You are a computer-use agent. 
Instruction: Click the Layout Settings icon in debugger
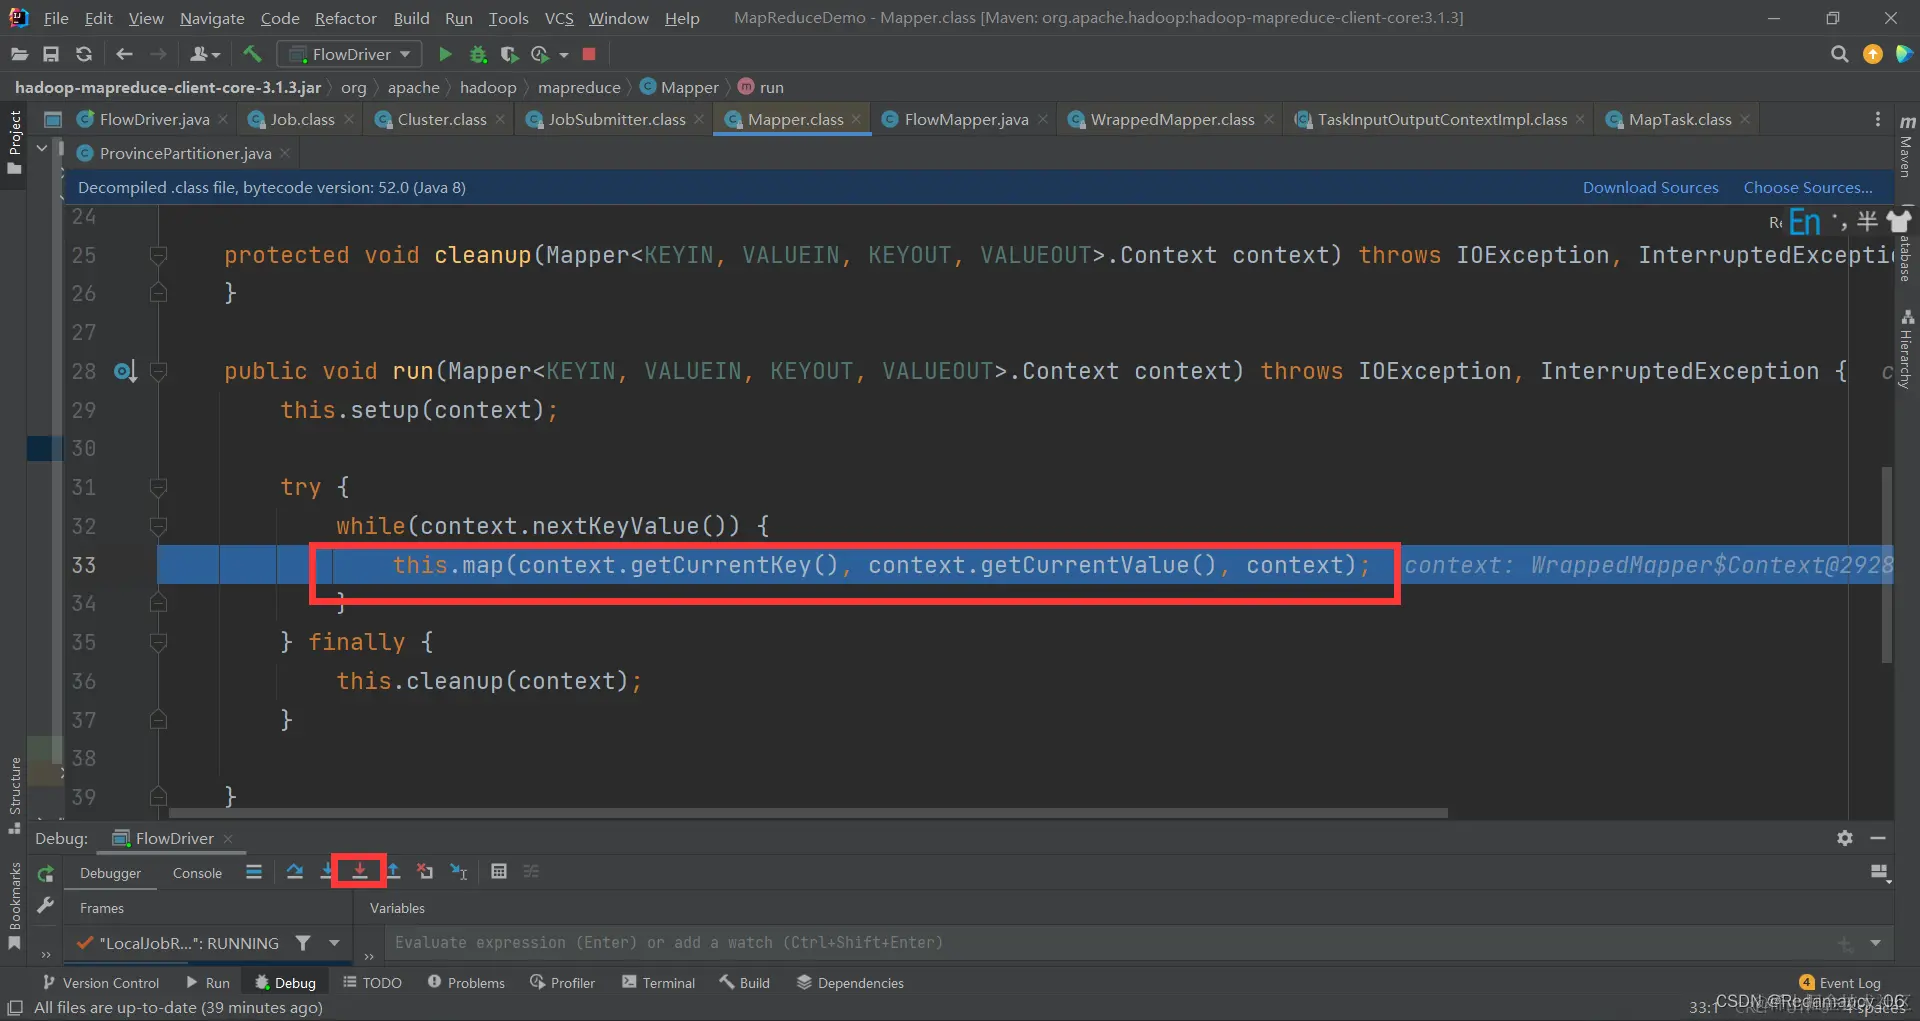[x=1880, y=873]
